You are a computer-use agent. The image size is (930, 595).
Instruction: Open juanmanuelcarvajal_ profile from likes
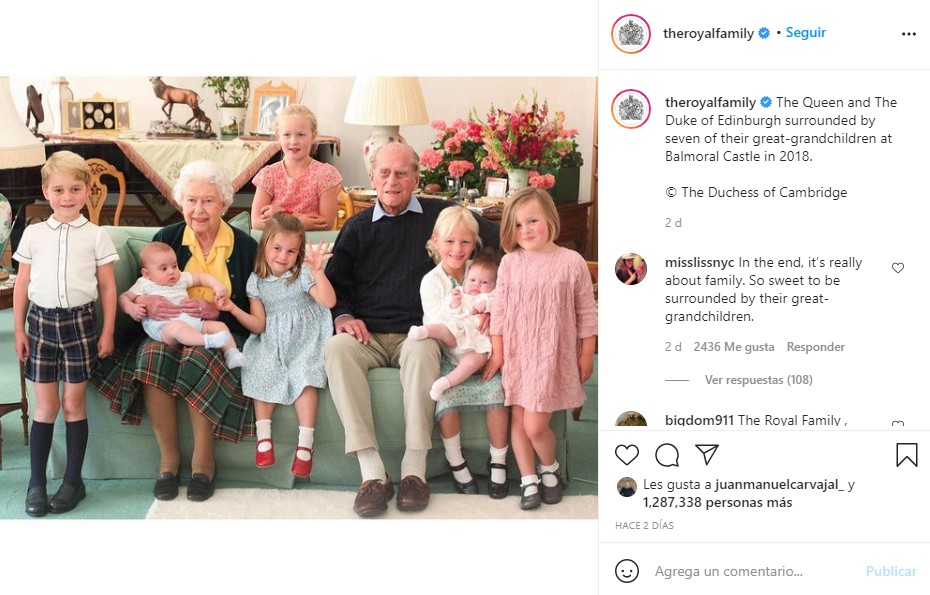pyautogui.click(x=779, y=485)
